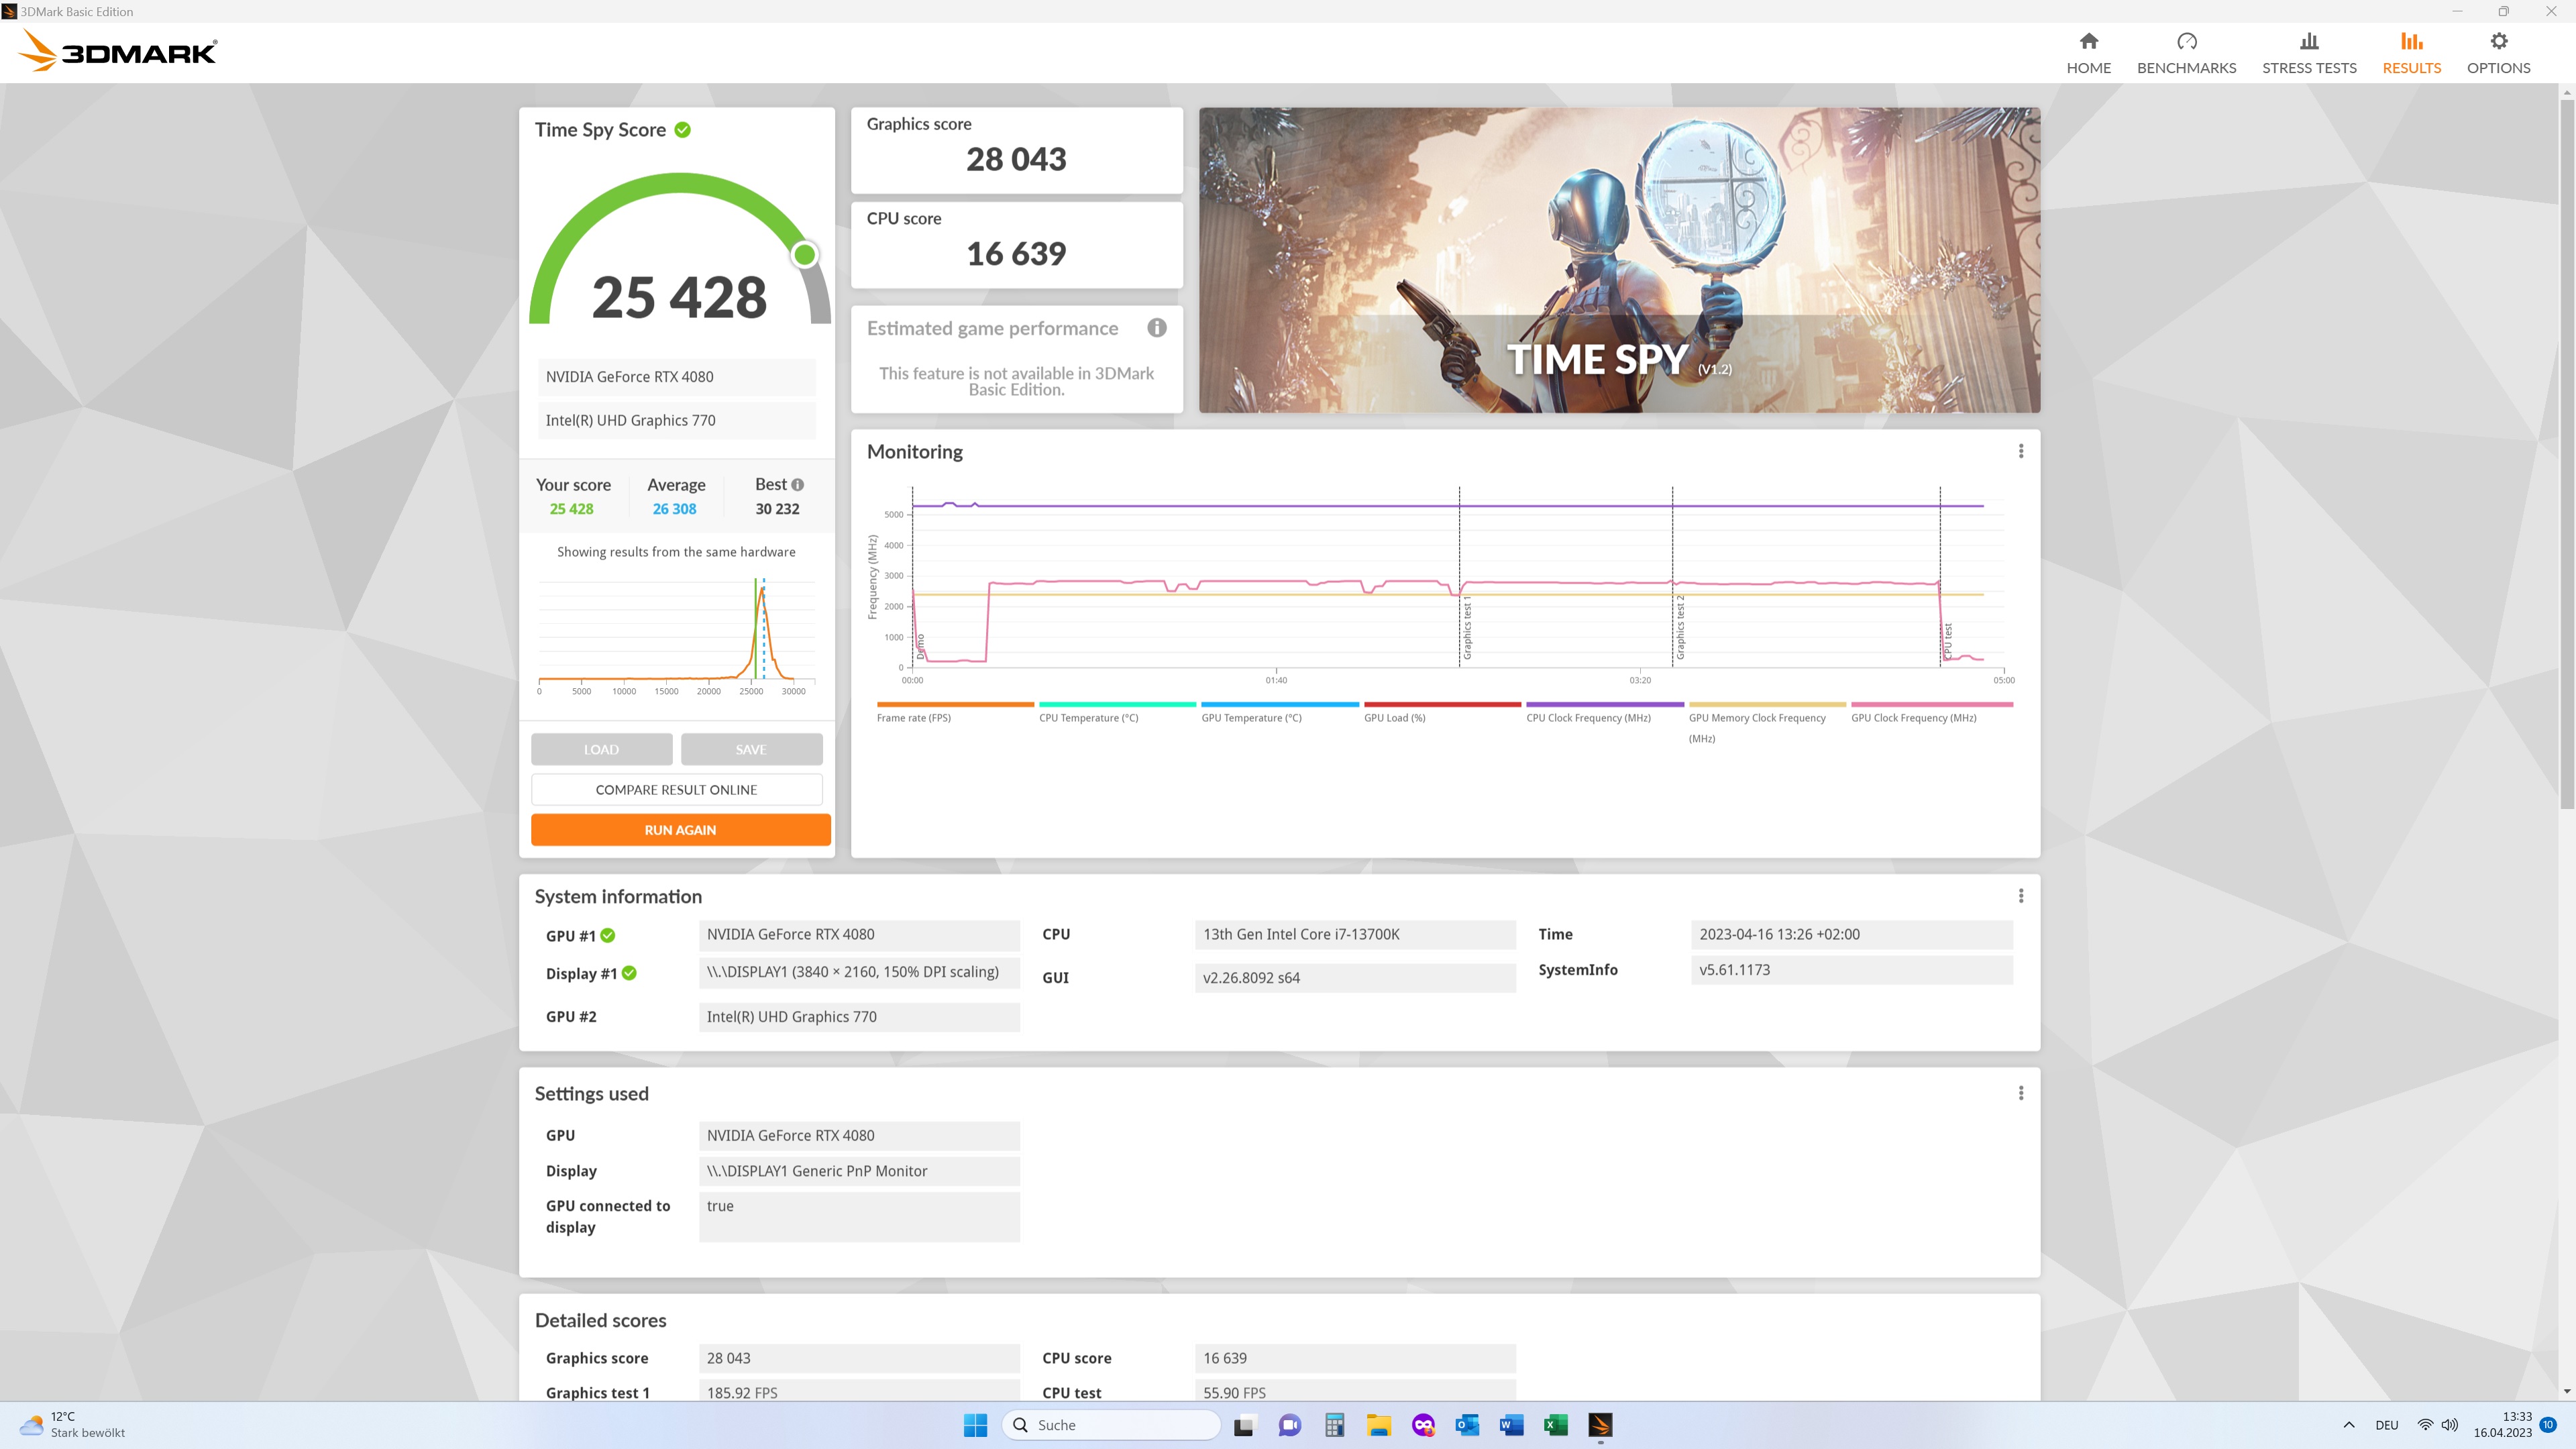Click Compare Result Online
This screenshot has height=1449, width=2576.
point(676,790)
